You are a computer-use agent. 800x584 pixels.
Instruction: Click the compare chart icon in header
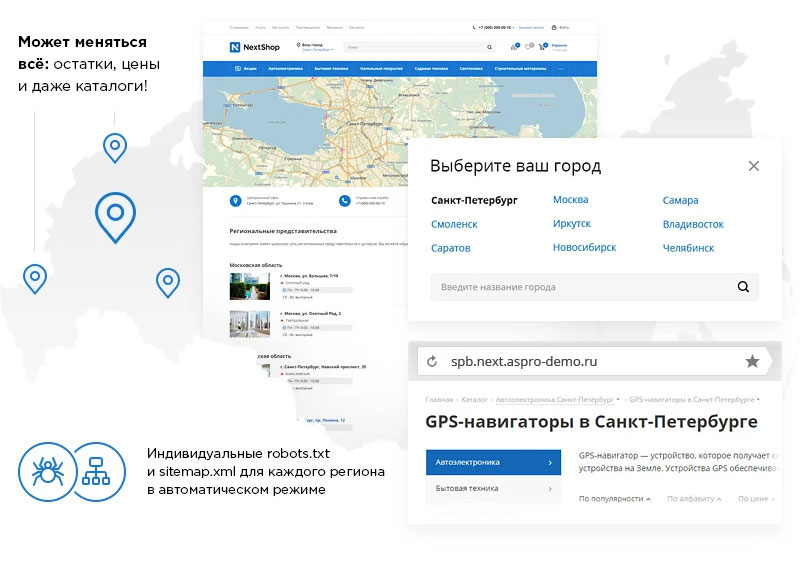(514, 47)
